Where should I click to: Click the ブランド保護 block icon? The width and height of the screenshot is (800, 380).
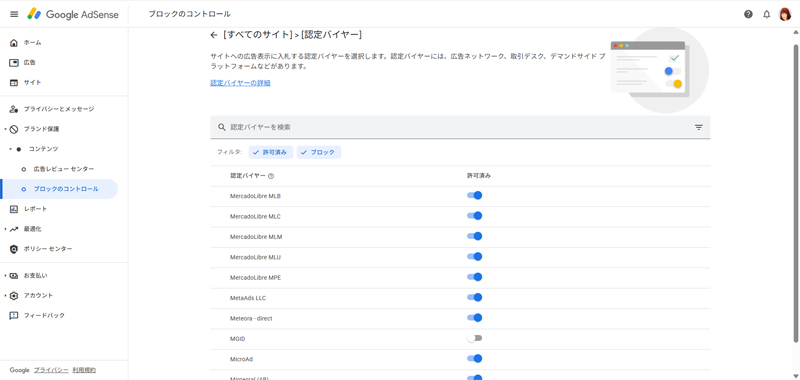pos(14,129)
